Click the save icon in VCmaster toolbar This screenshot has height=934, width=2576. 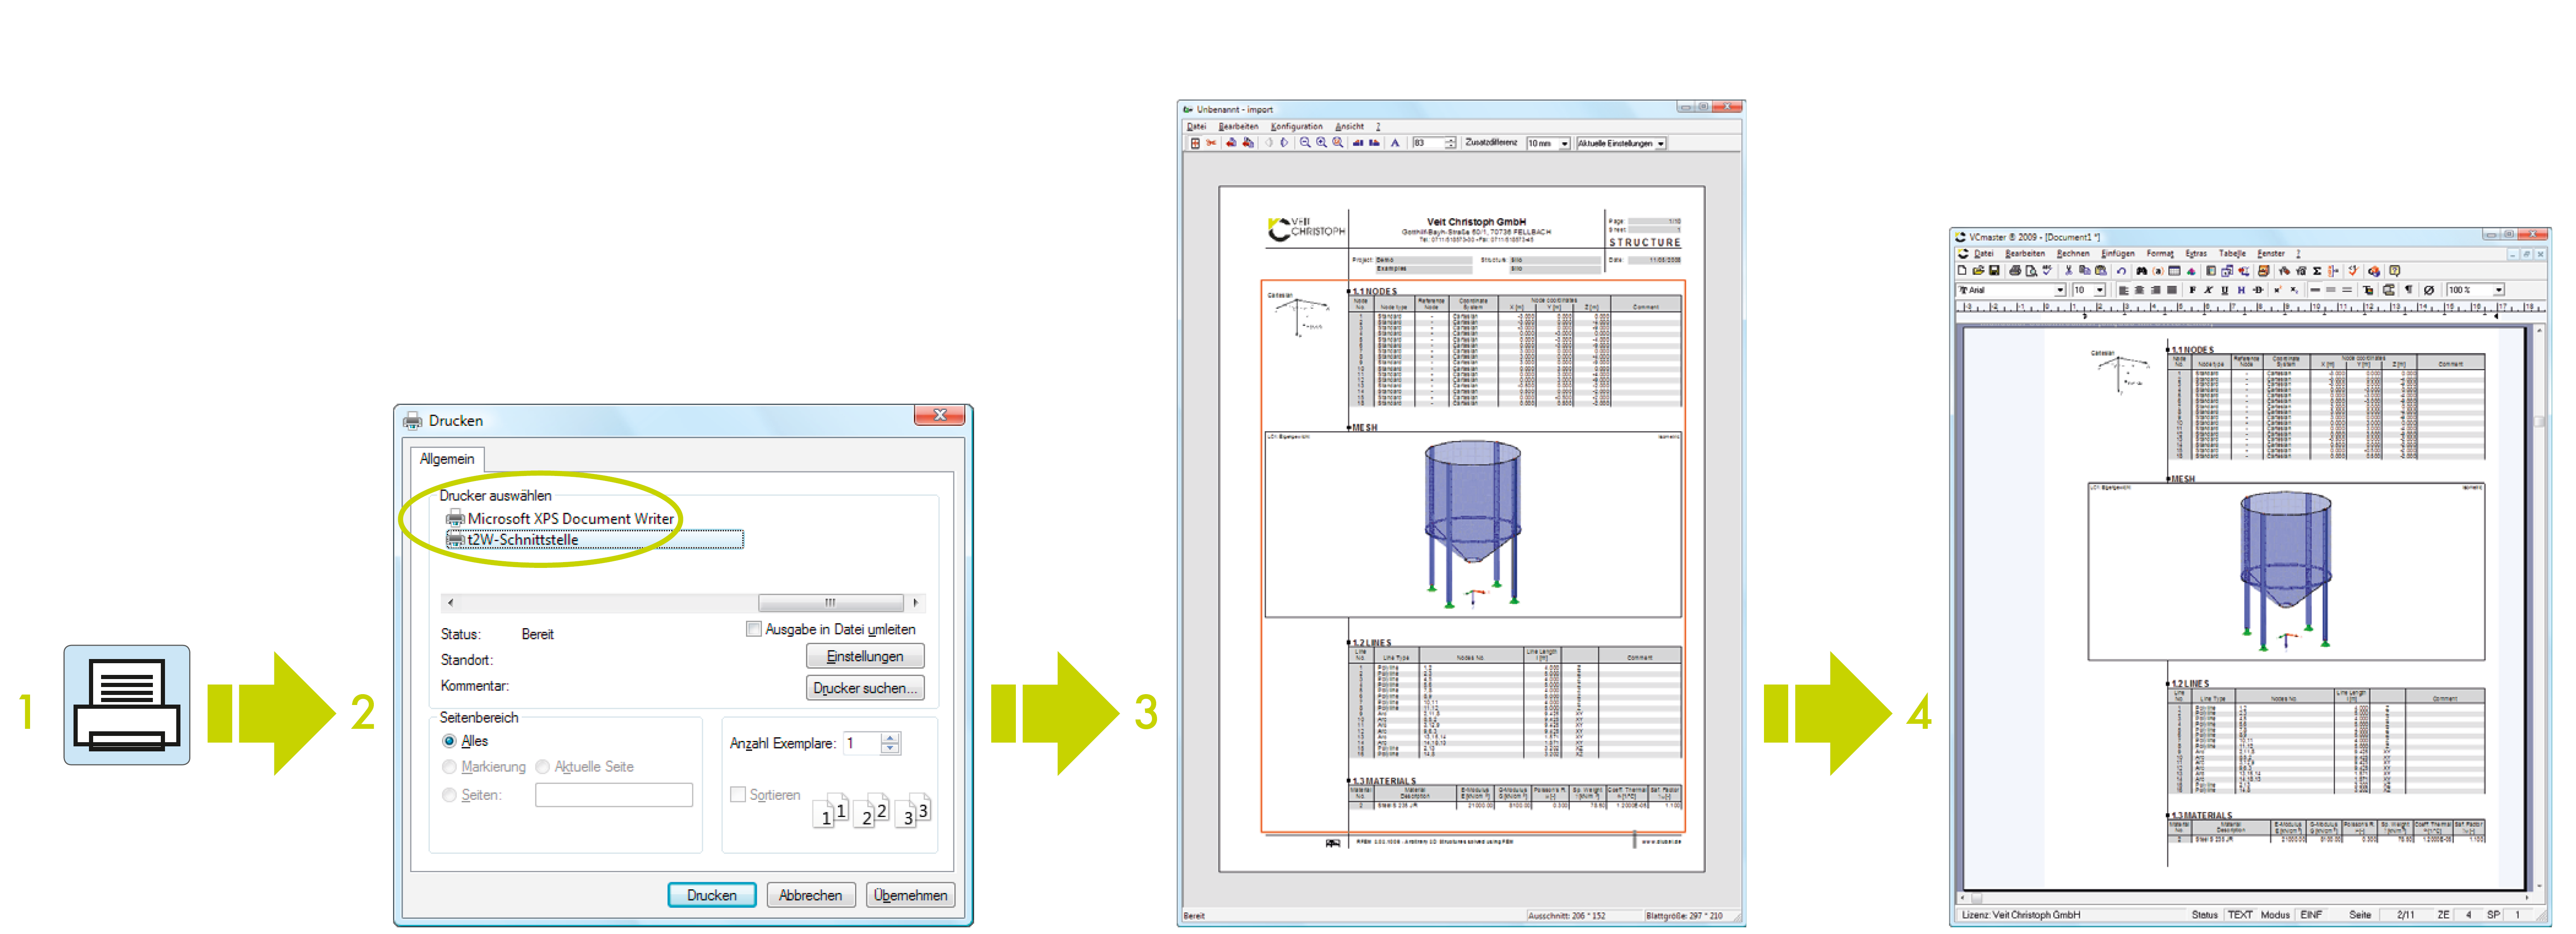[x=1994, y=271]
